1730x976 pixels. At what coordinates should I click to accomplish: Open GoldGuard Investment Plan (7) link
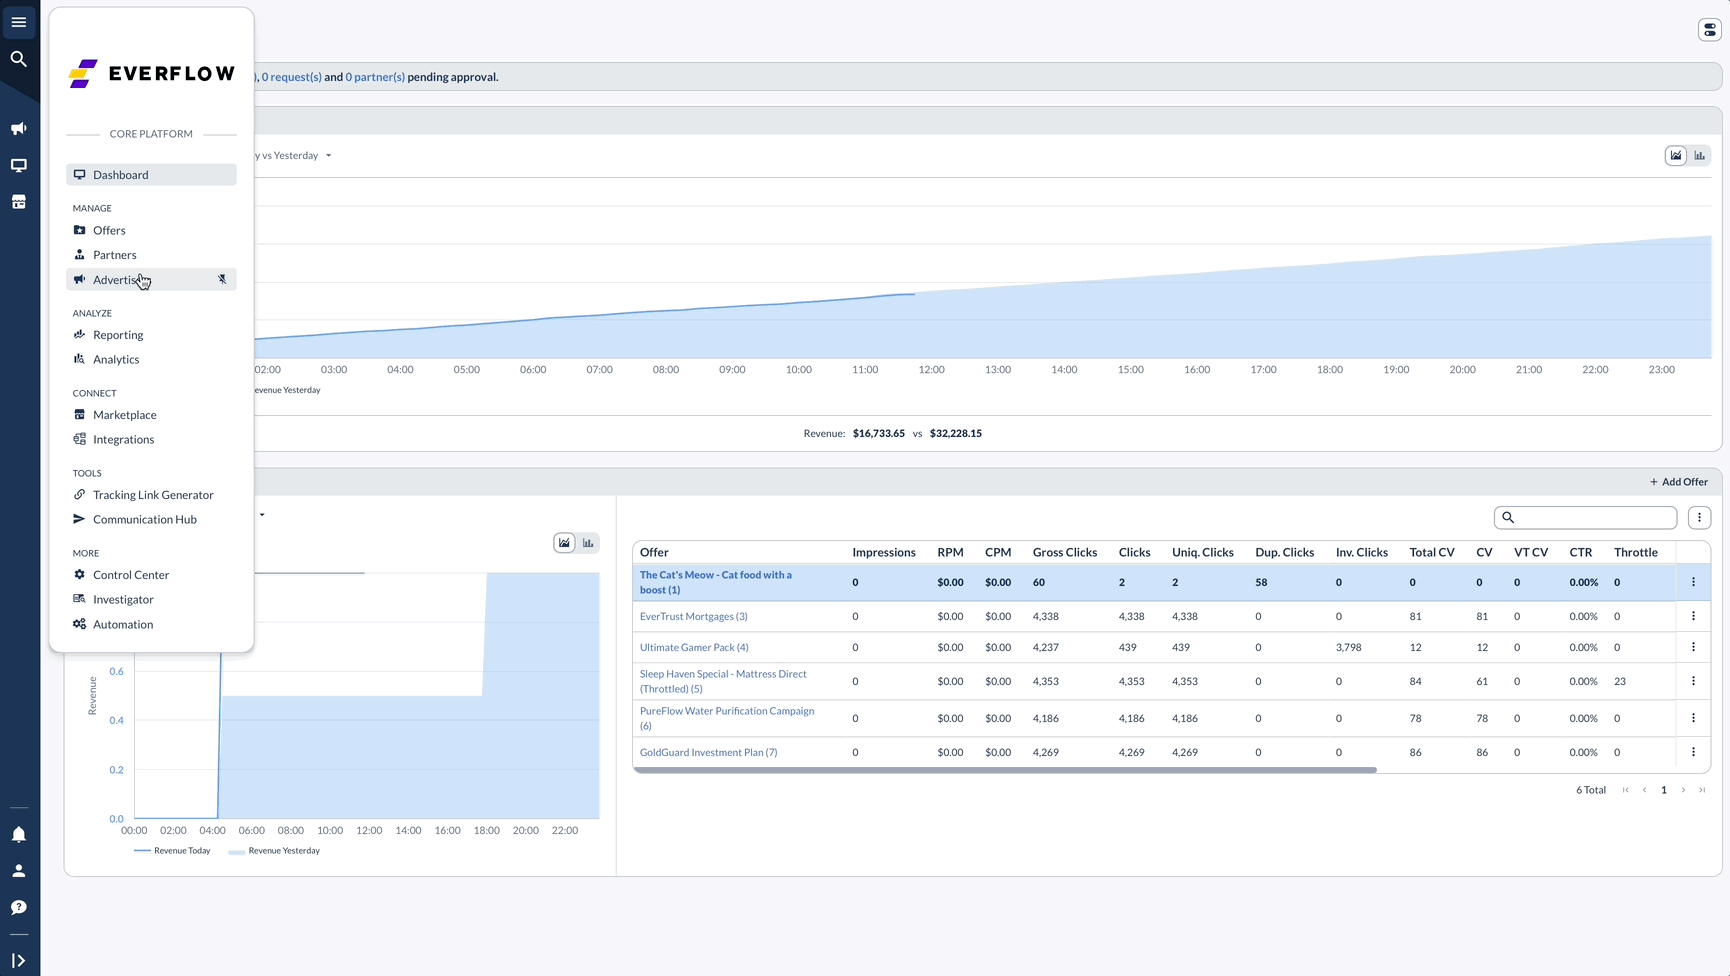[x=708, y=753]
